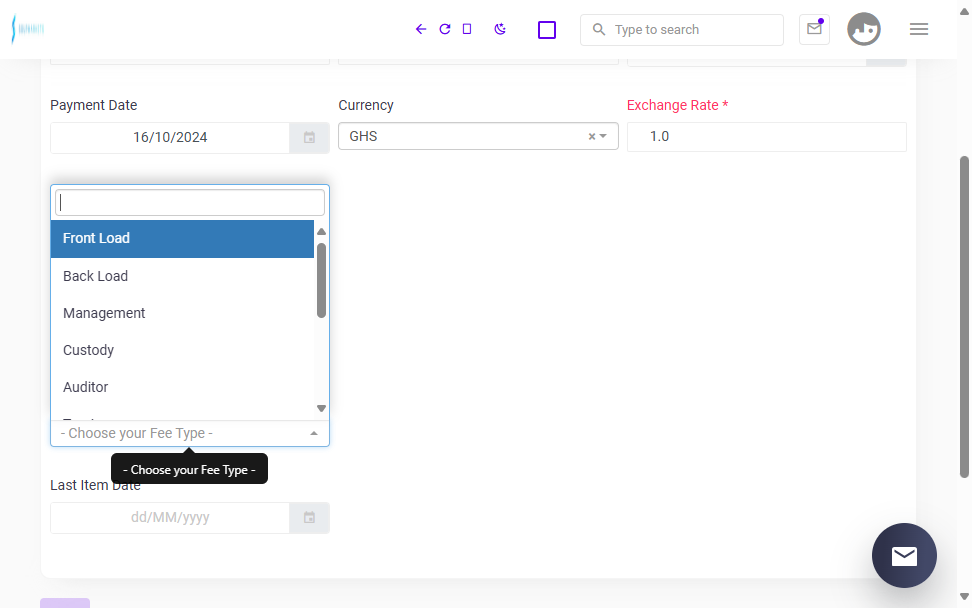The image size is (972, 608).
Task: Select Front Load fee type
Action: pos(182,239)
